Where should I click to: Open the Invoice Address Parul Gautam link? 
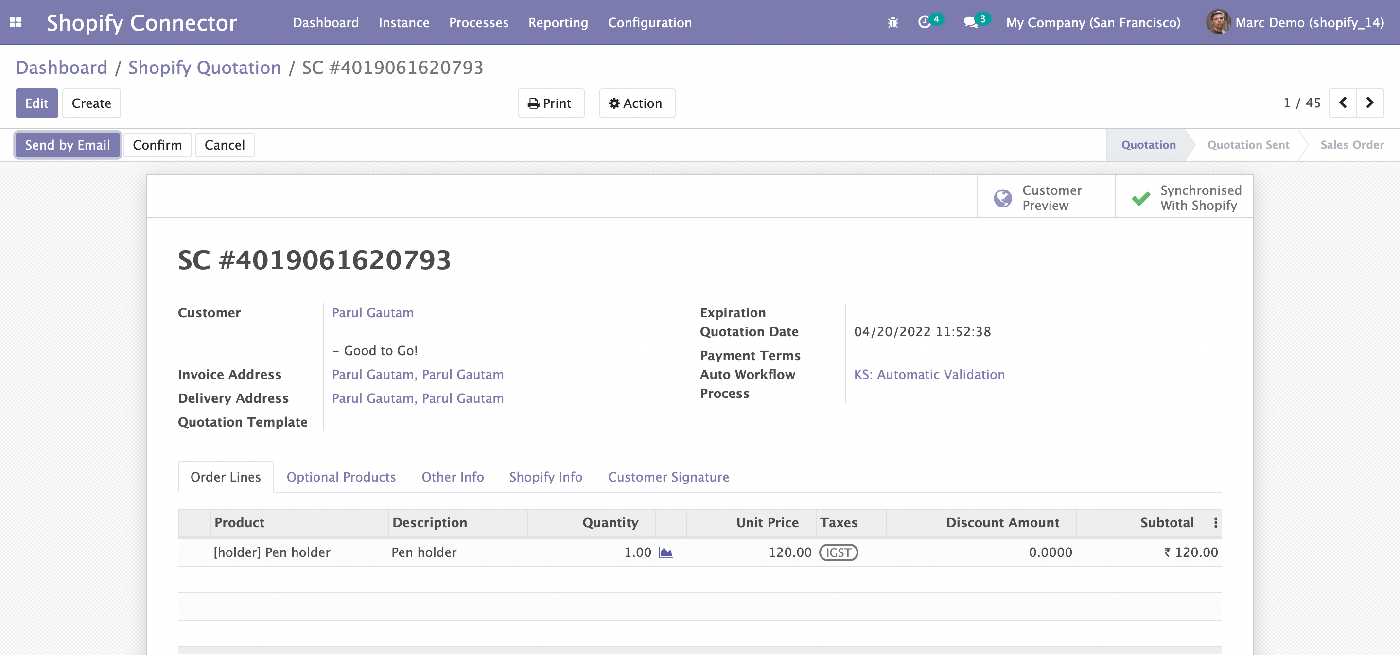click(418, 375)
